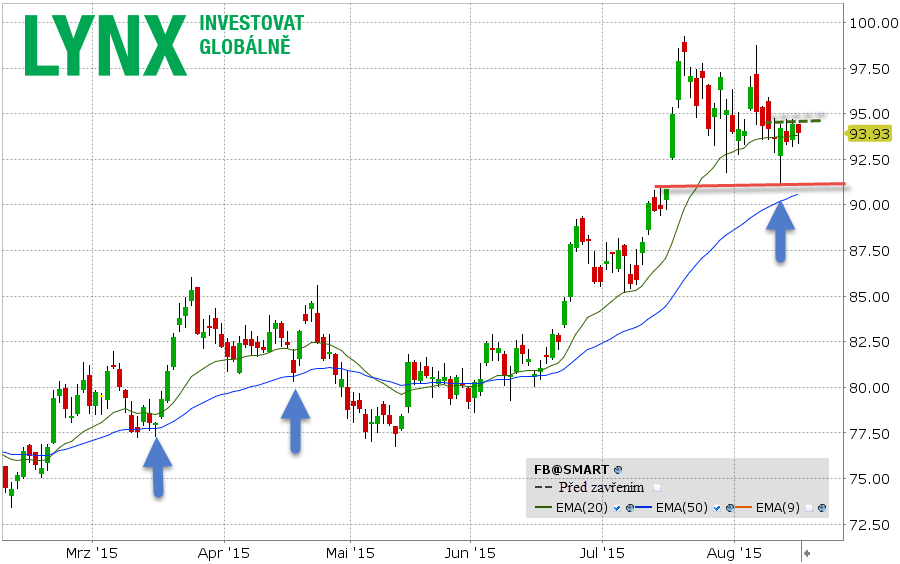Click the EMA(50) legend label
Image resolution: width=900 pixels, height=564 pixels.
pyautogui.click(x=682, y=508)
